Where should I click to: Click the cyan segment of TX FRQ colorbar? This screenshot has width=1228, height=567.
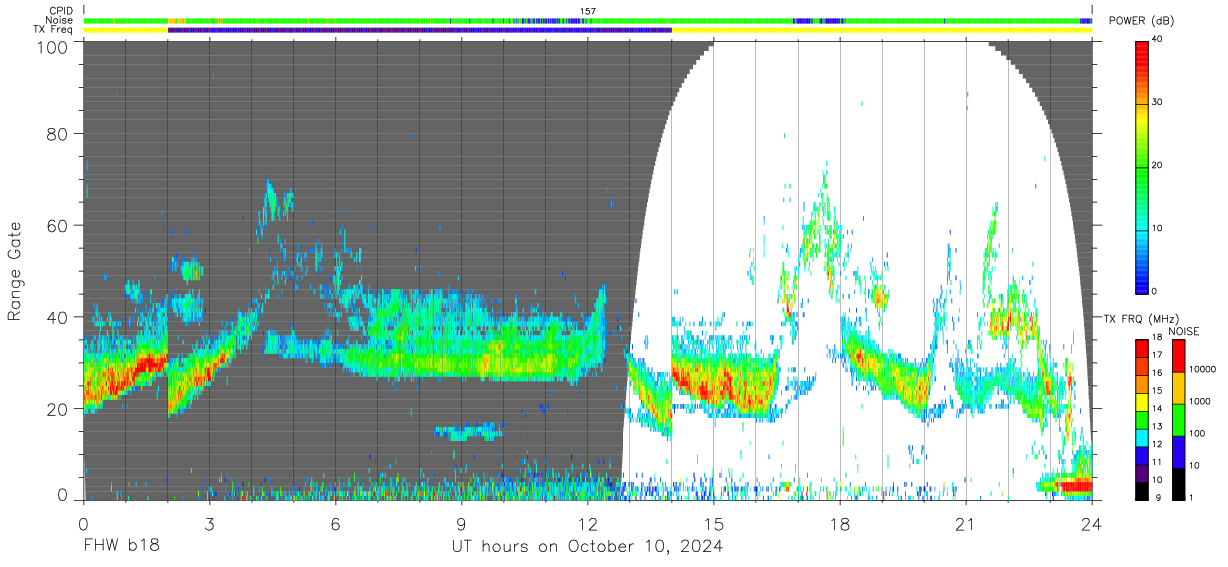(x=1142, y=439)
